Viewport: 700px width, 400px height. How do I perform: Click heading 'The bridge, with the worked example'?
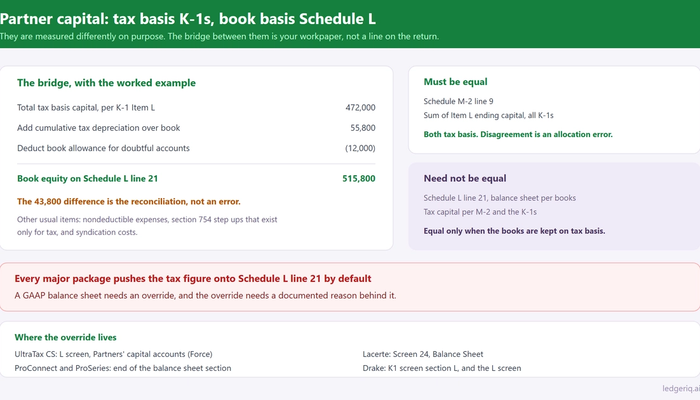tap(106, 83)
